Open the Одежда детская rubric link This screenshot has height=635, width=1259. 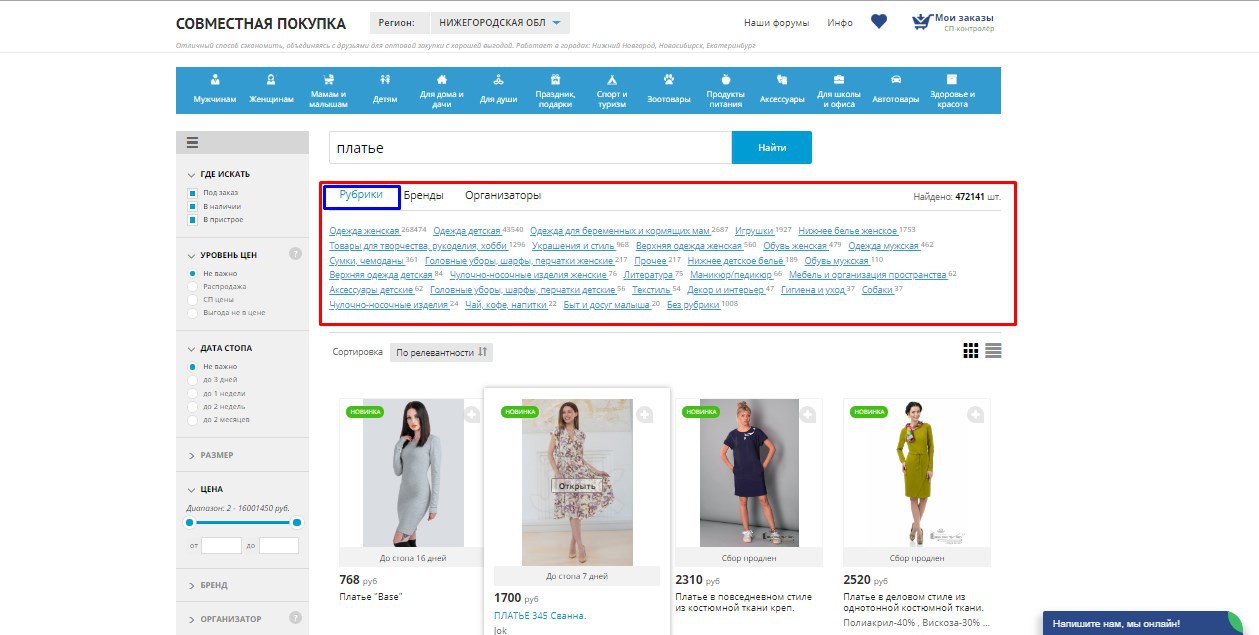pyautogui.click(x=467, y=231)
